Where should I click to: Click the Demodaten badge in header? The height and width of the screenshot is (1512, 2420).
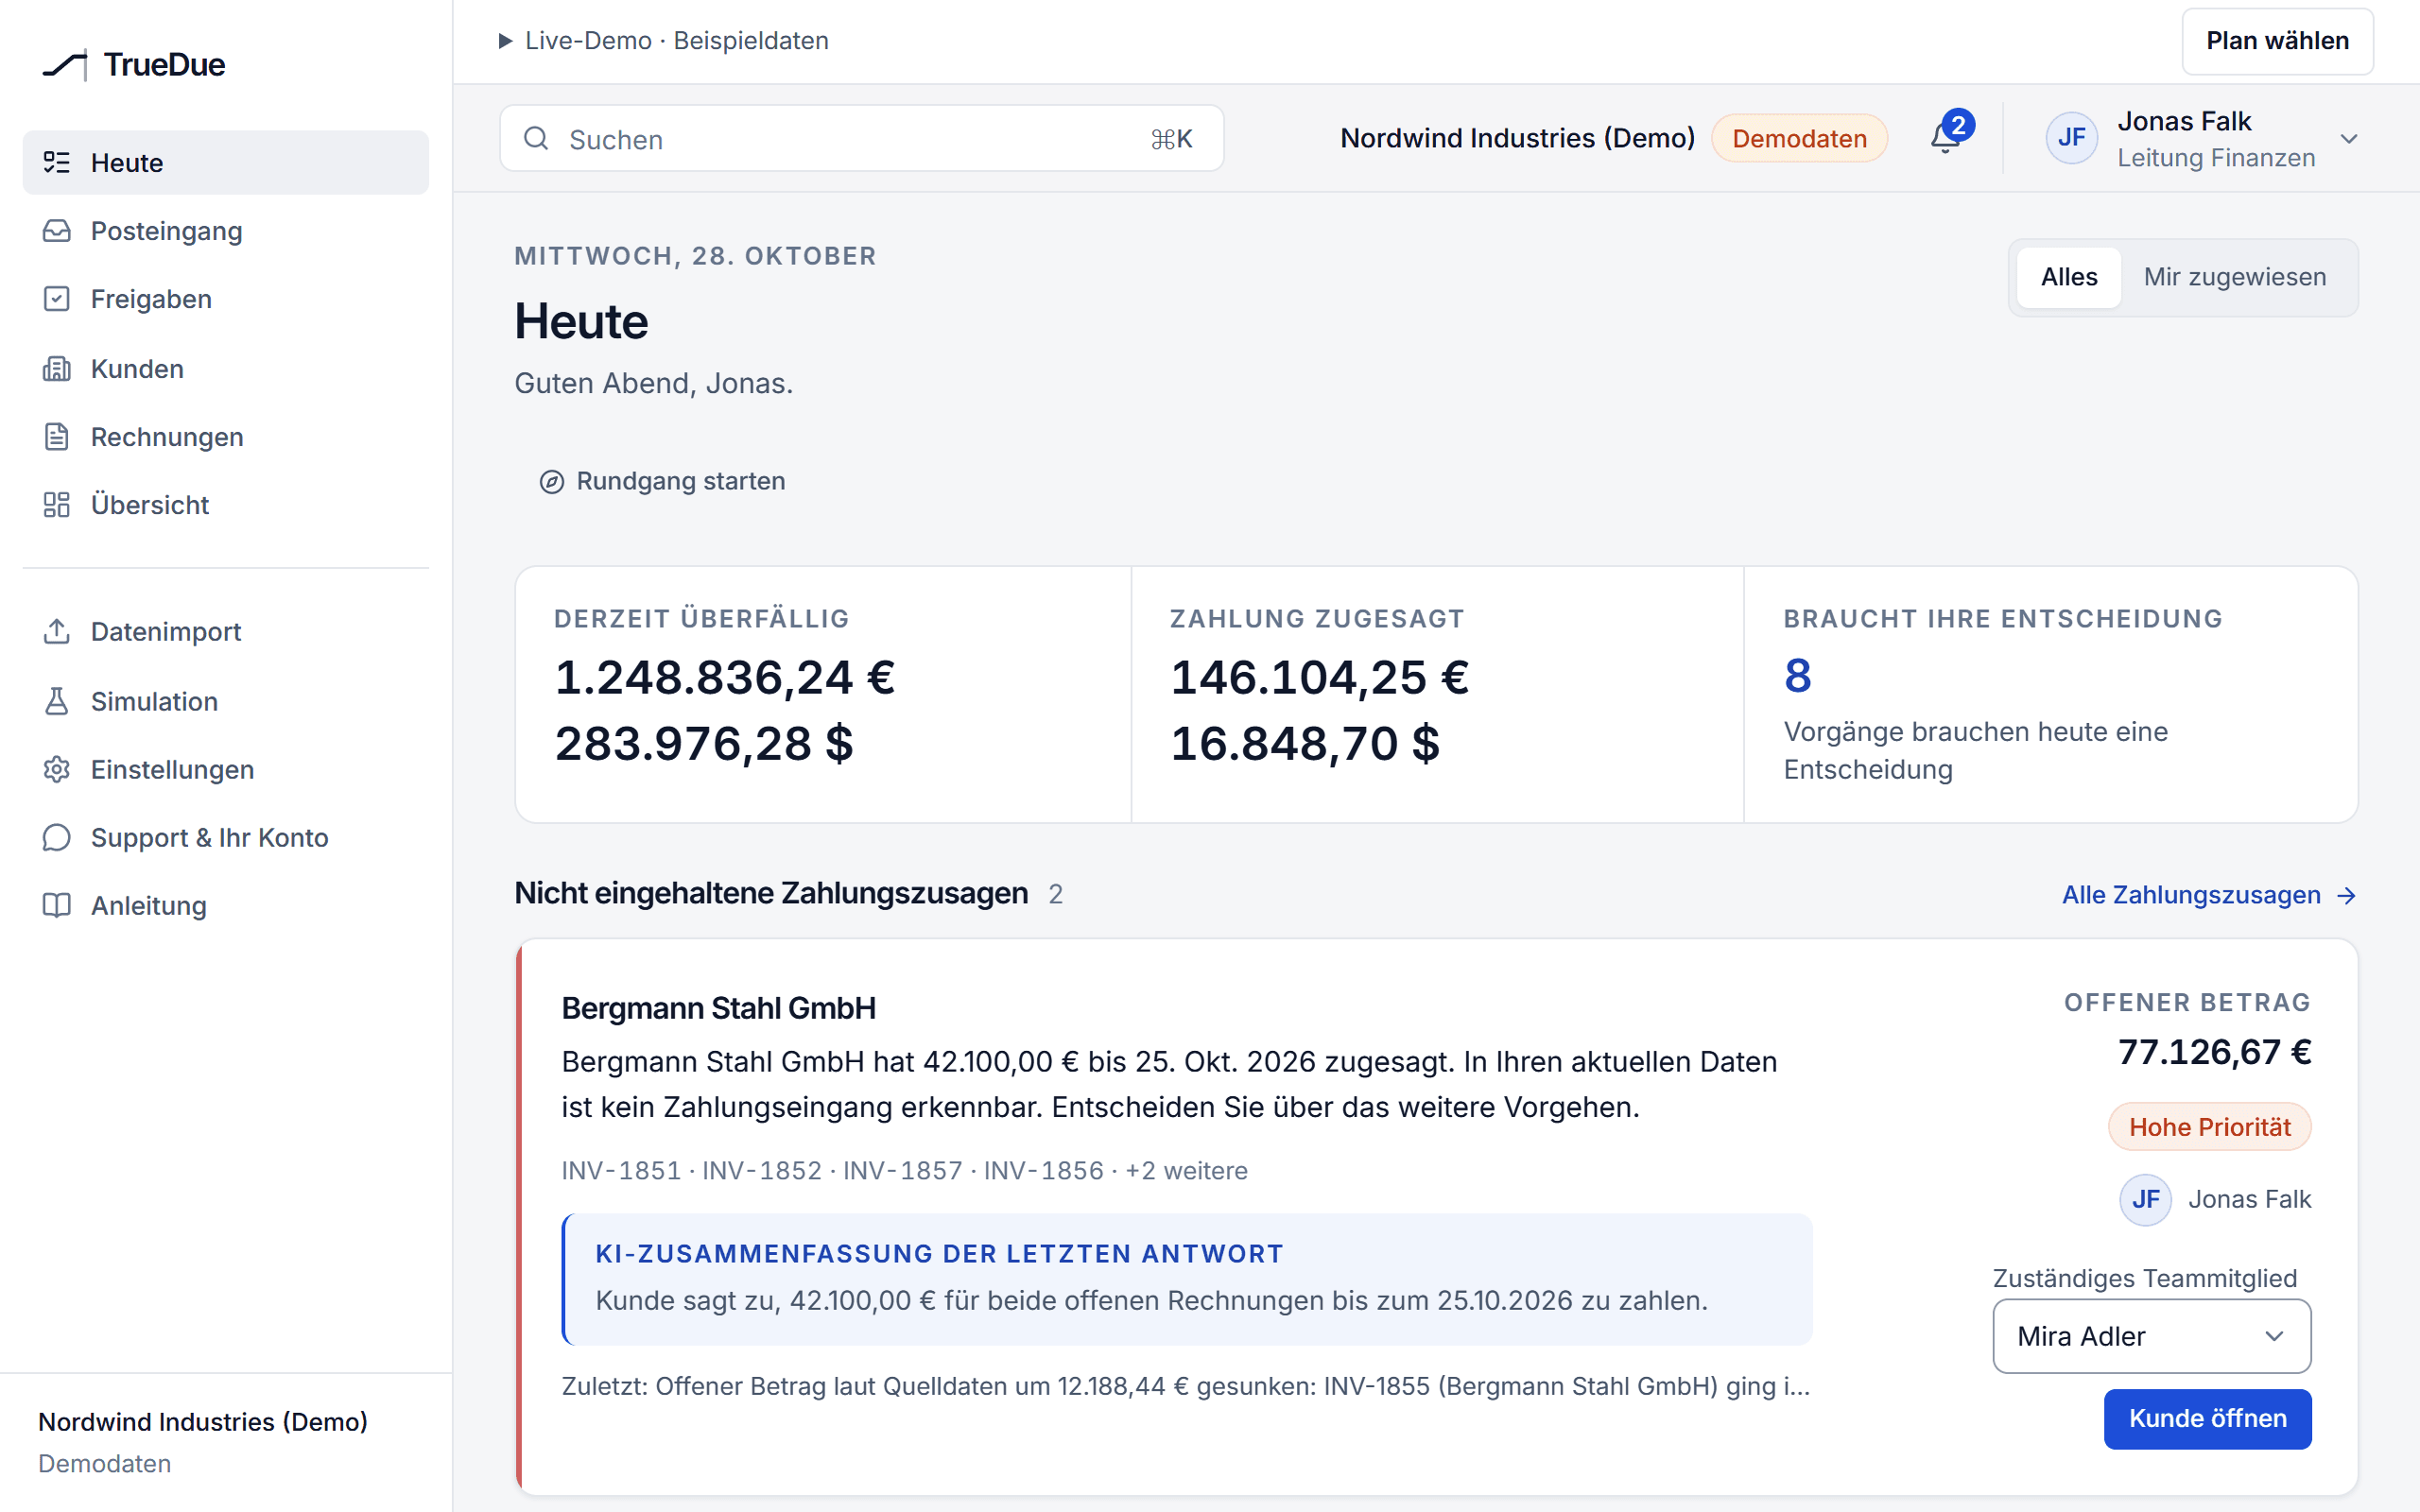[1799, 139]
